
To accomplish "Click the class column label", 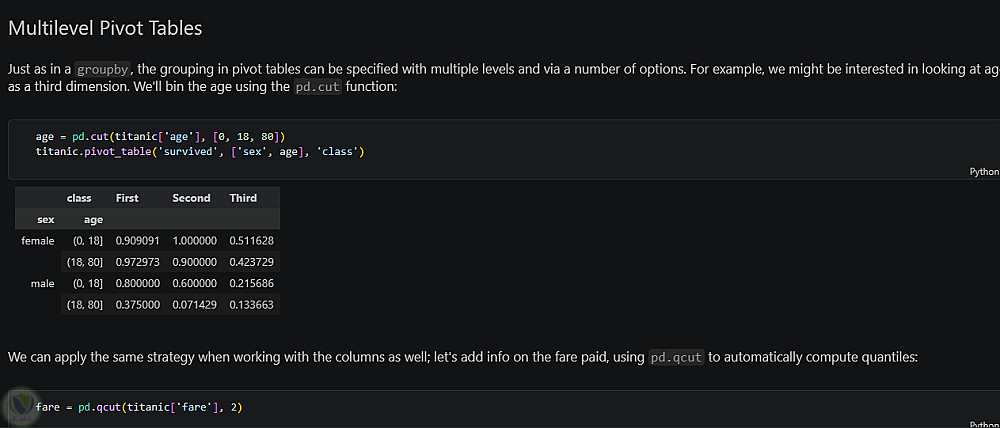I will coord(79,198).
